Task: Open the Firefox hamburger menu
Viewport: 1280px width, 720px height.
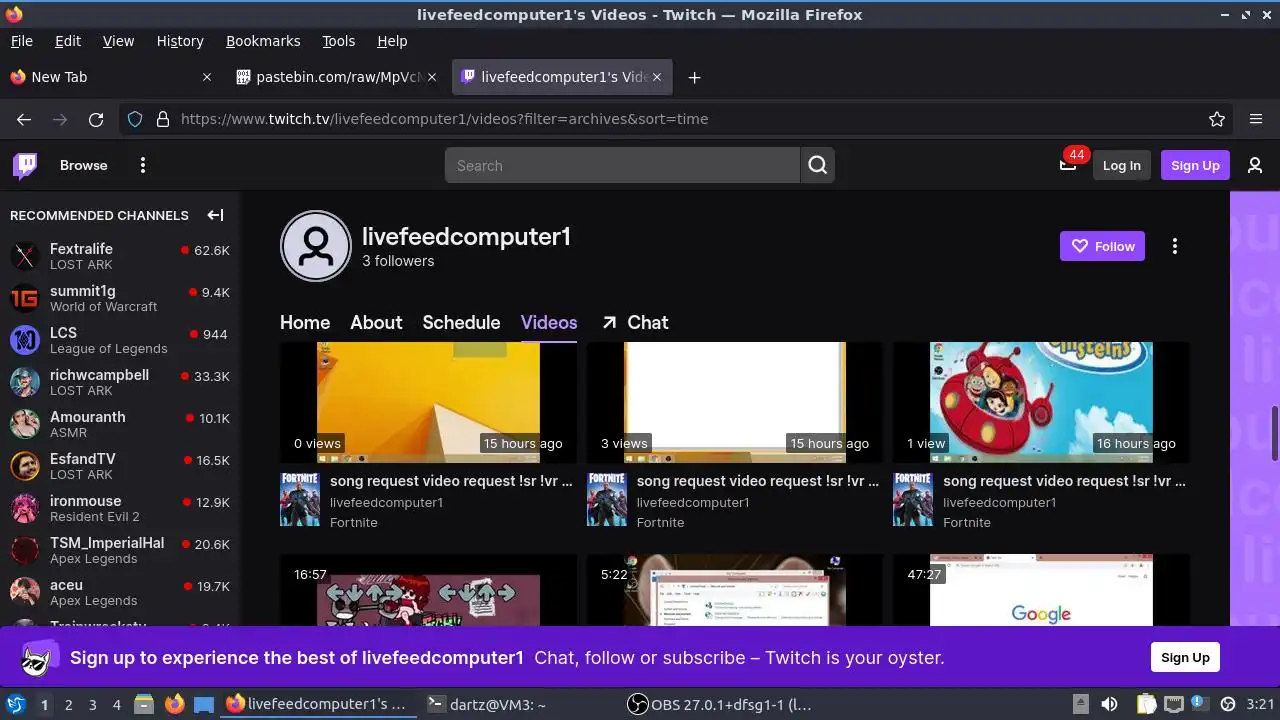Action: coord(1256,119)
